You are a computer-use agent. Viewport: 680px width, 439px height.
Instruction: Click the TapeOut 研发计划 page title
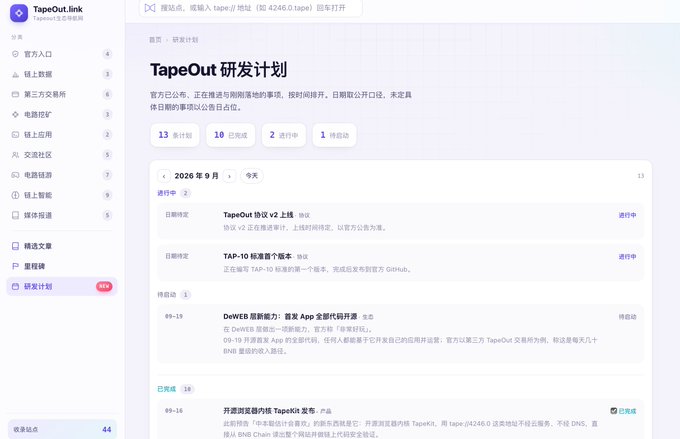click(219, 70)
